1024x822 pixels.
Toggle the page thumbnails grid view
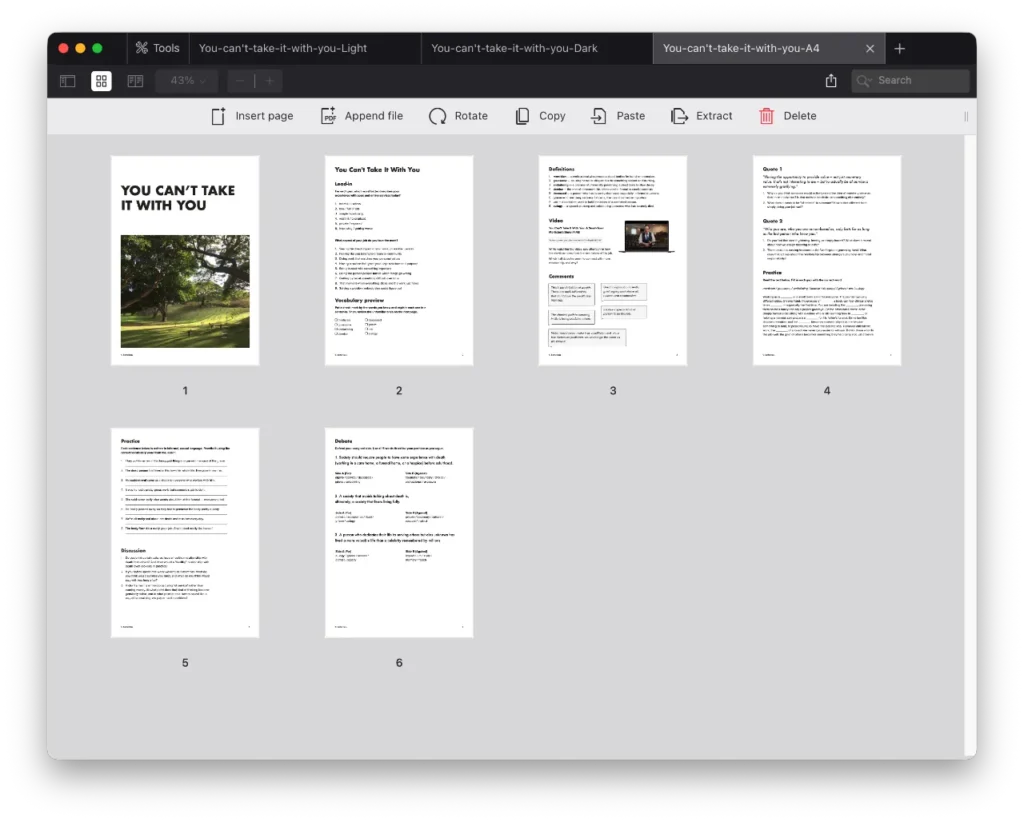tap(101, 81)
